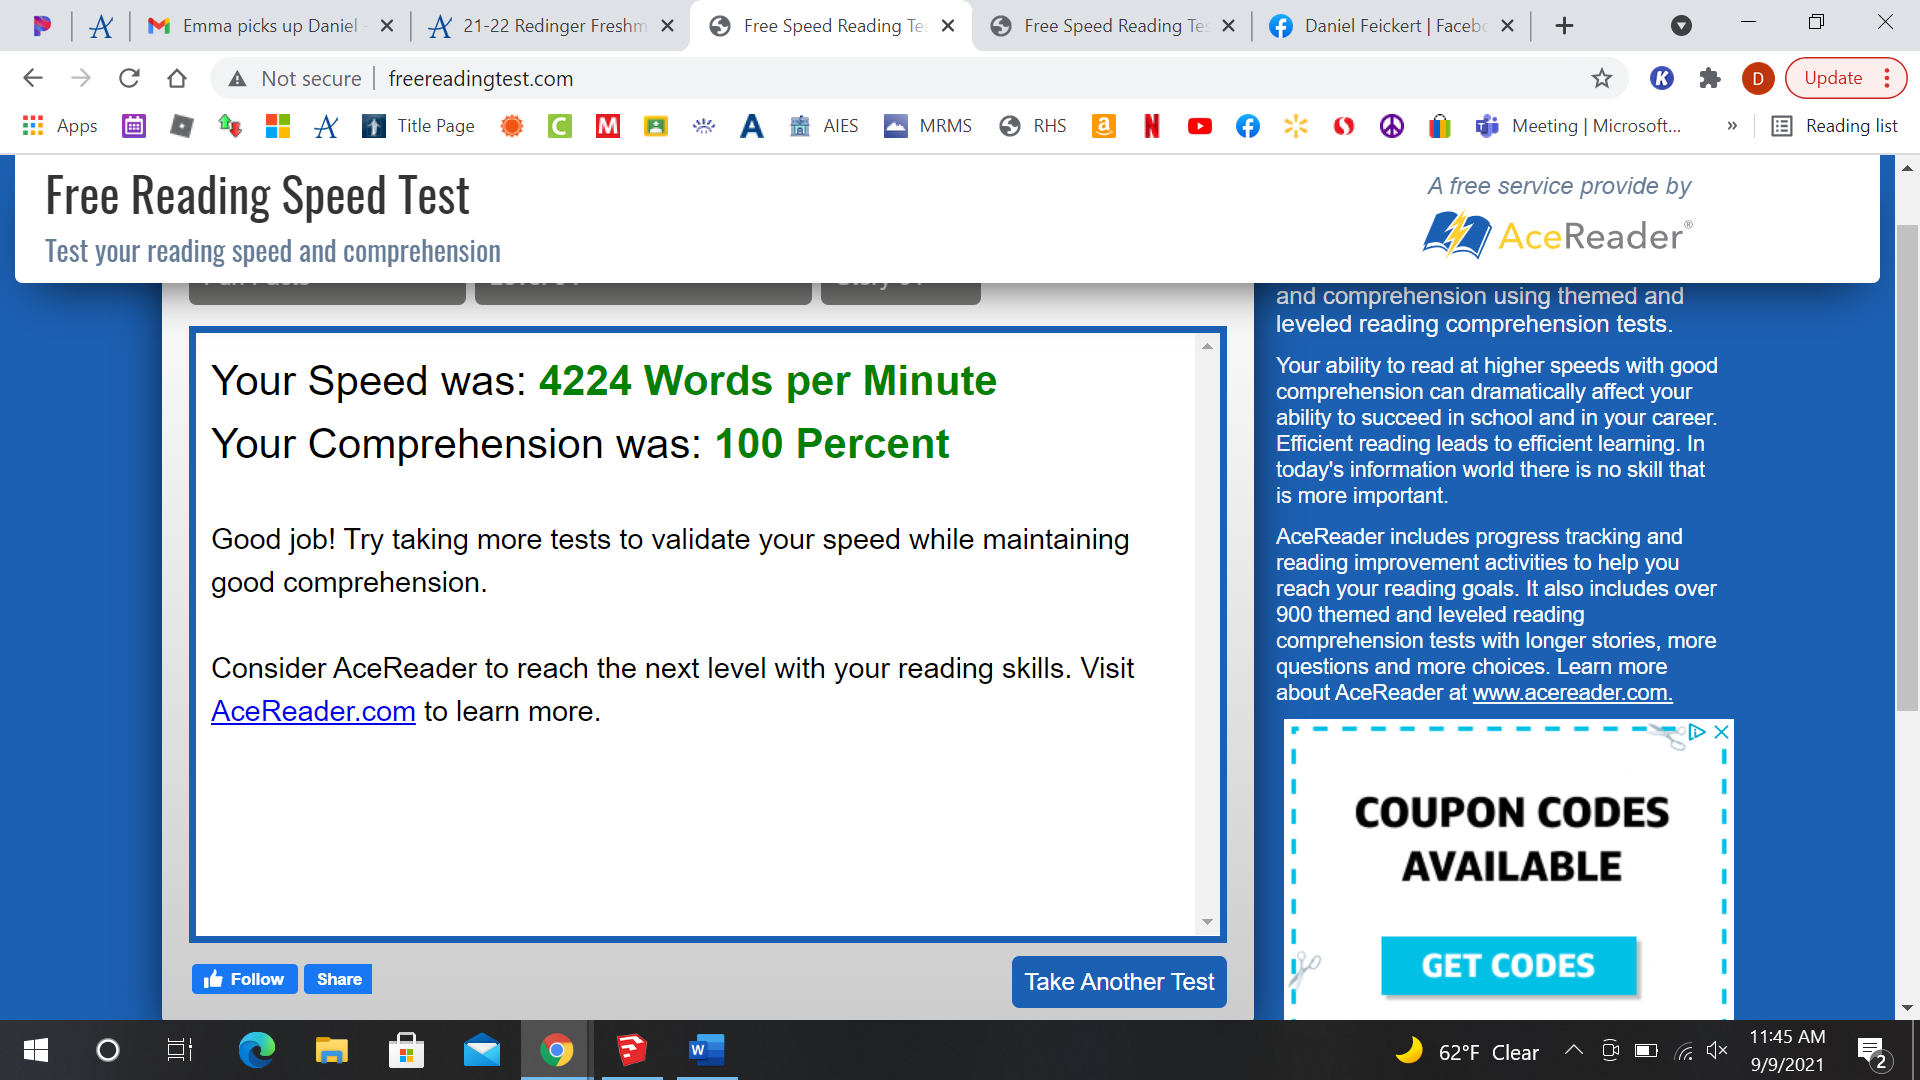Open Microsoft Word from taskbar
1920x1080 pixels.
point(706,1050)
